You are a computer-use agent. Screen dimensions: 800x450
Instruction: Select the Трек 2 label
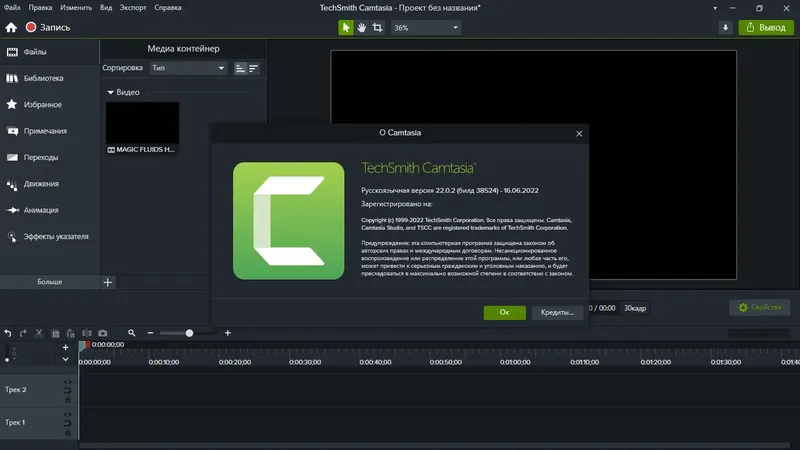coord(16,390)
